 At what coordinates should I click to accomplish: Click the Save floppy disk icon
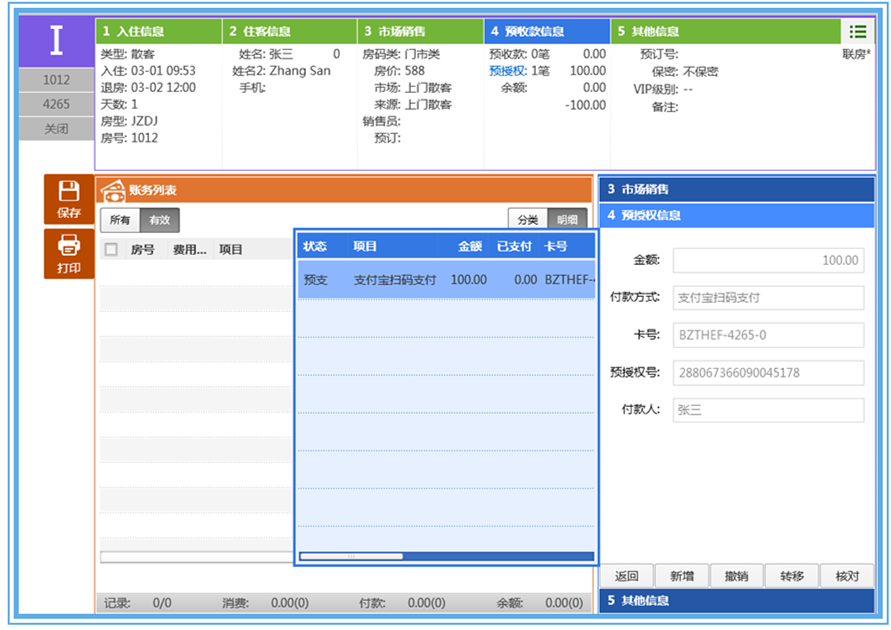(69, 192)
